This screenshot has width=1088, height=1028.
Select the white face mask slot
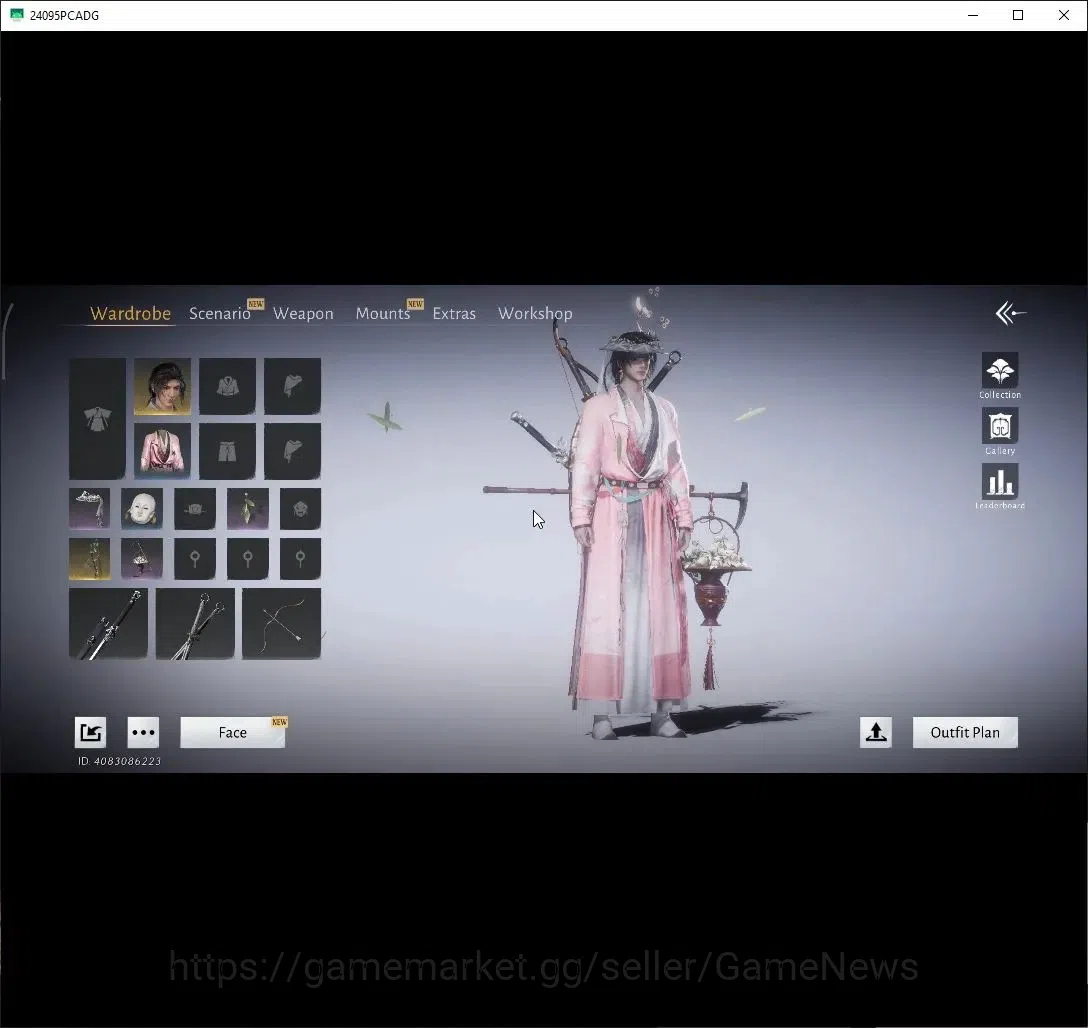coord(142,508)
